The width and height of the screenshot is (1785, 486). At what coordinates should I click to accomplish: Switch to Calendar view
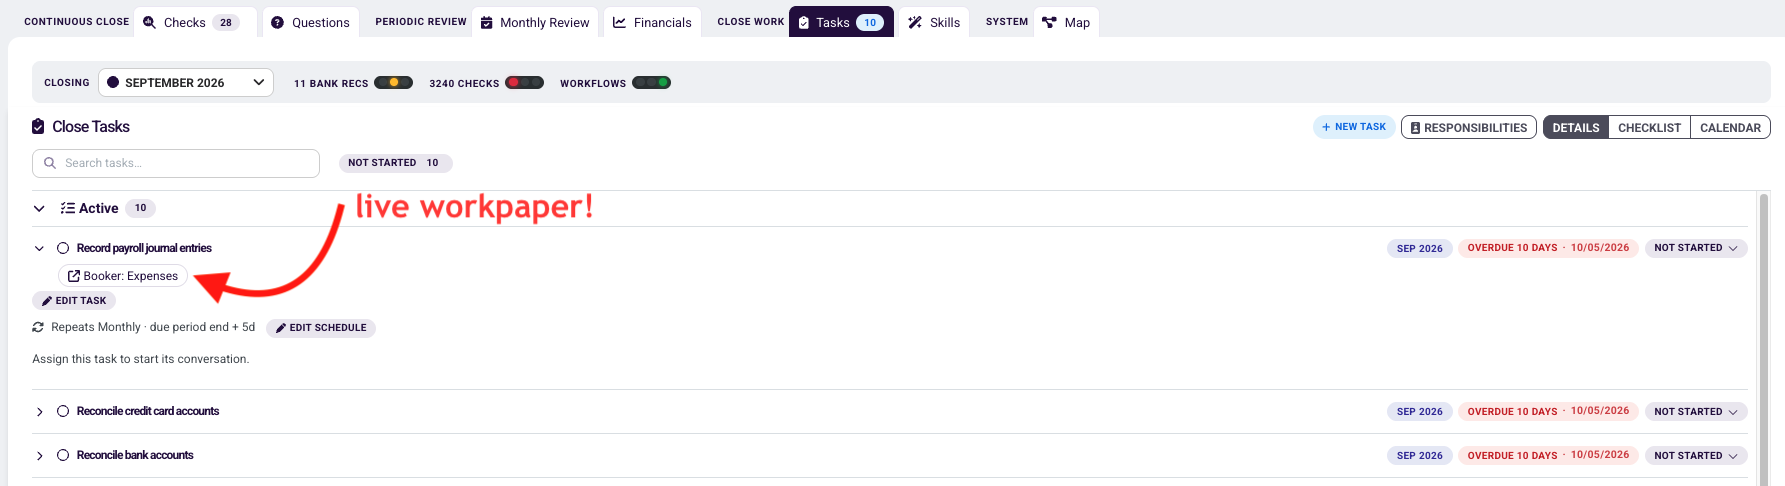tap(1730, 127)
